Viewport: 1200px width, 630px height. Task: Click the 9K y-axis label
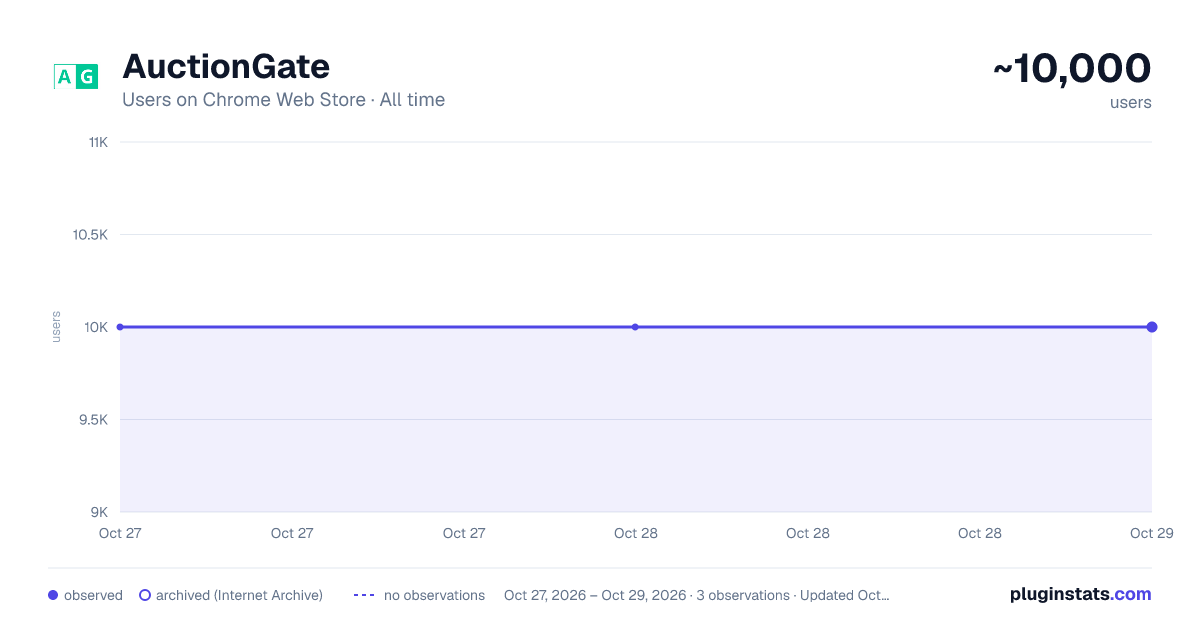[x=100, y=512]
